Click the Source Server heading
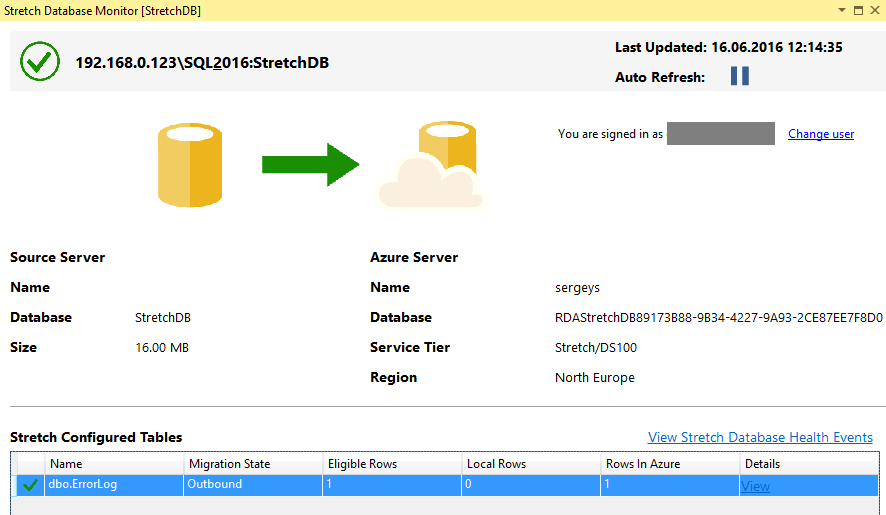The height and width of the screenshot is (515, 886). coord(58,258)
